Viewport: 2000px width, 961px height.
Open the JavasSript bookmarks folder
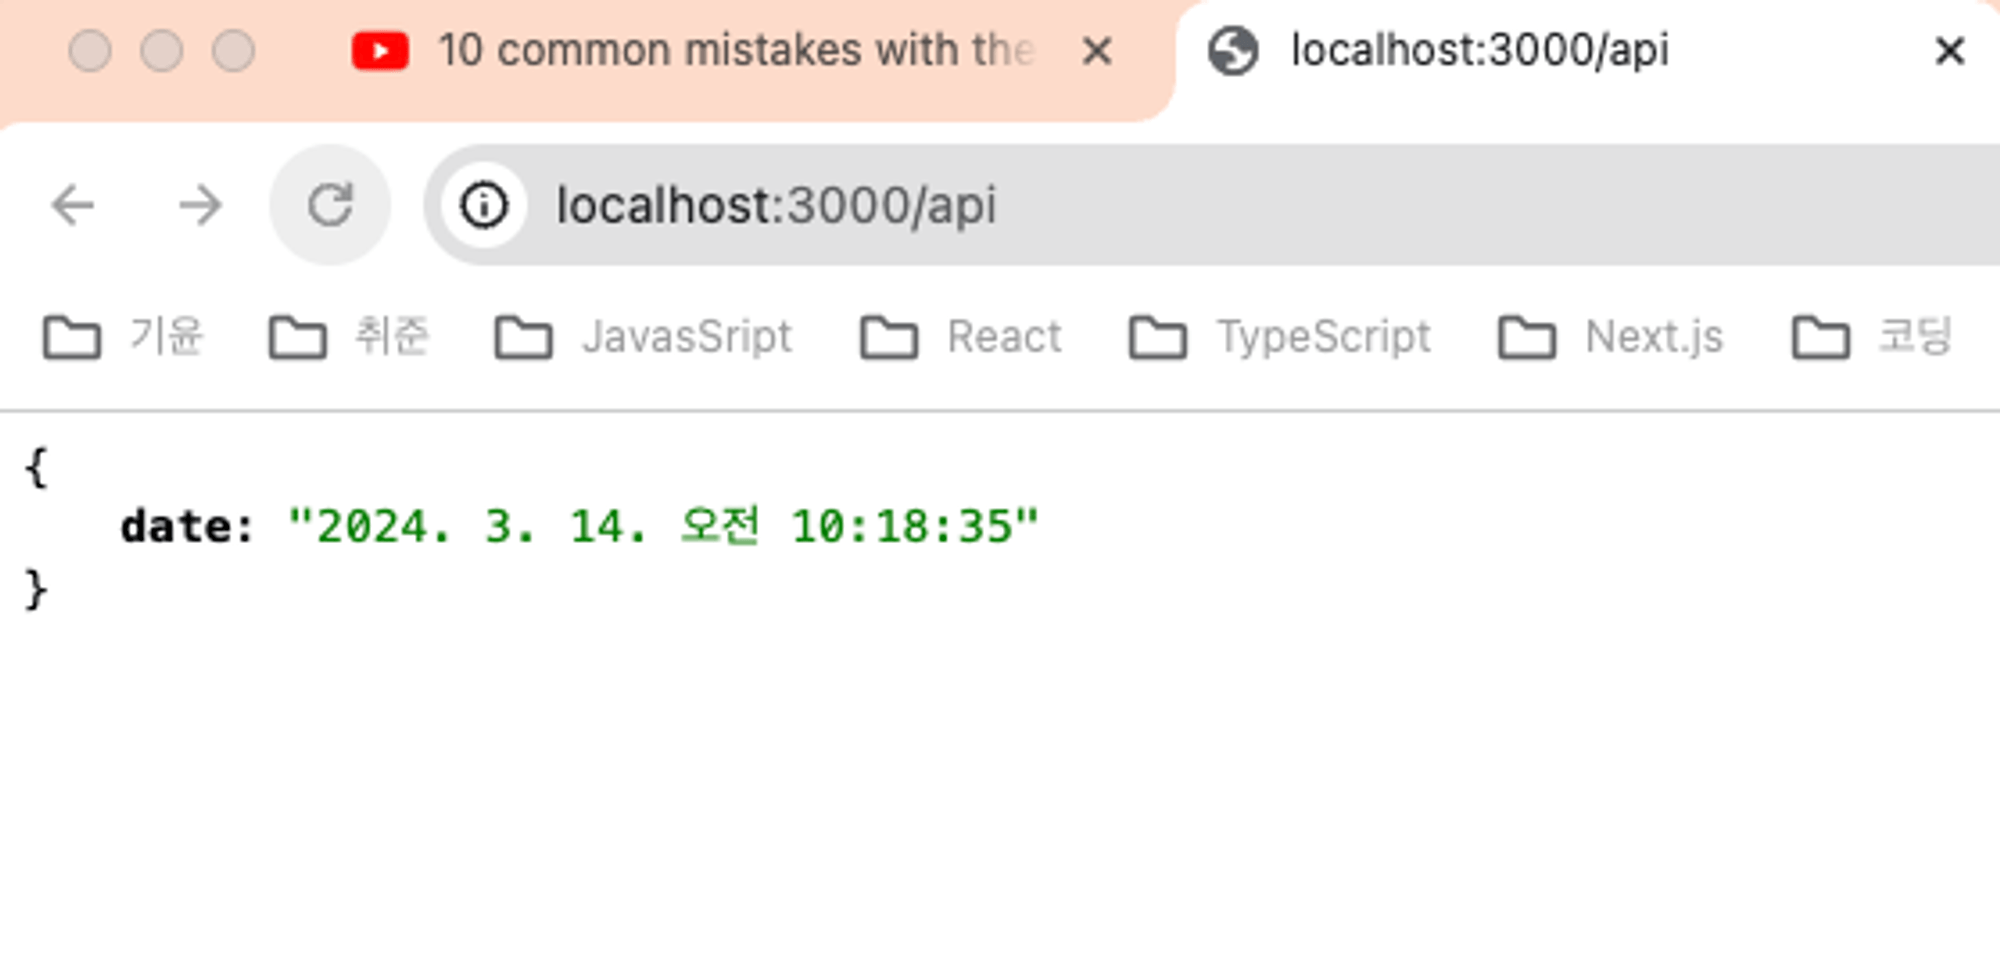click(x=644, y=337)
